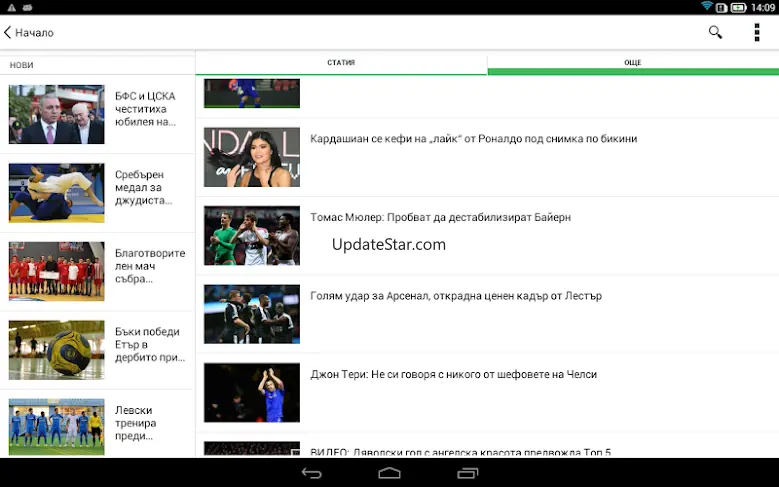Open the Джон Тери Челси article

click(453, 374)
